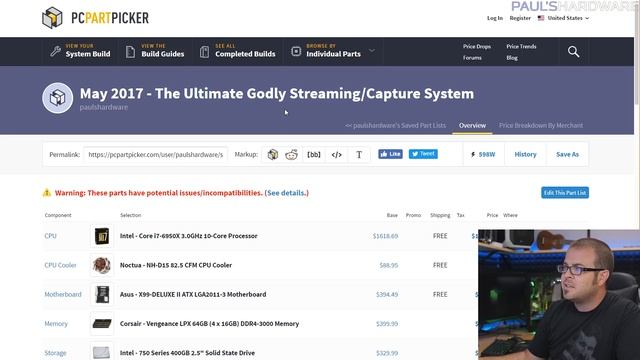
Task: Click the $399.99 memory base price
Action: tap(387, 324)
